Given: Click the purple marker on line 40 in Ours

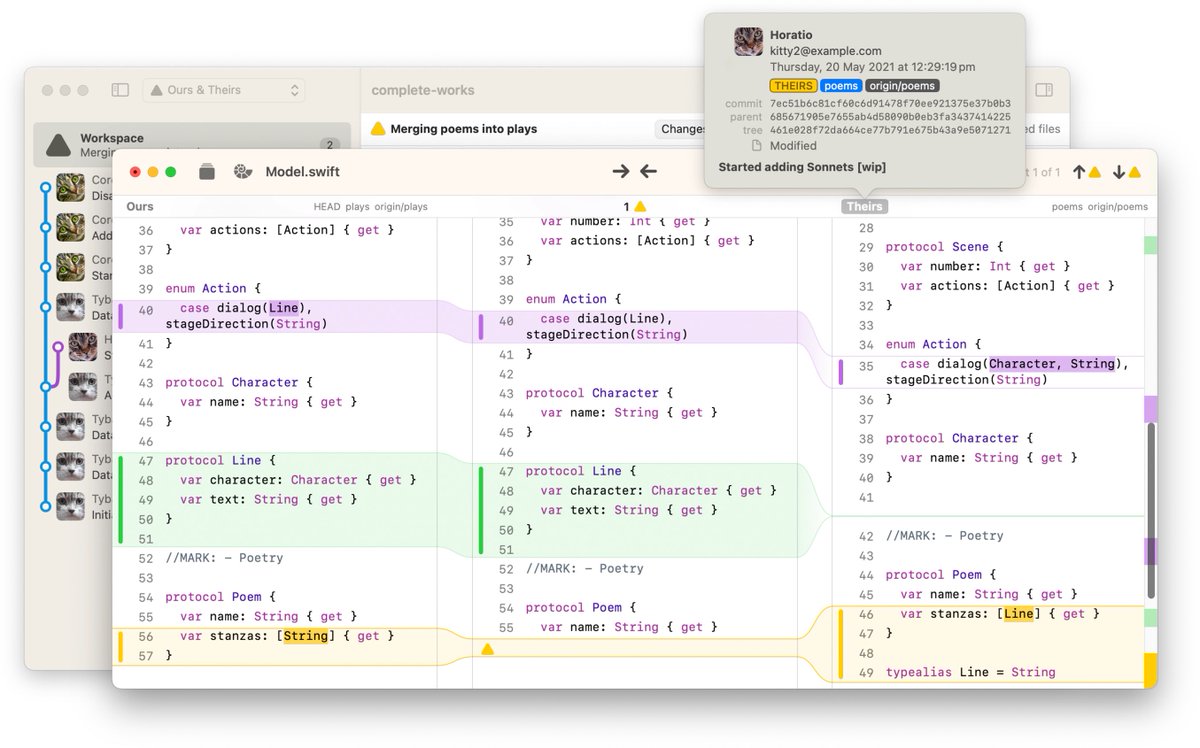Looking at the screenshot, I should point(121,316).
